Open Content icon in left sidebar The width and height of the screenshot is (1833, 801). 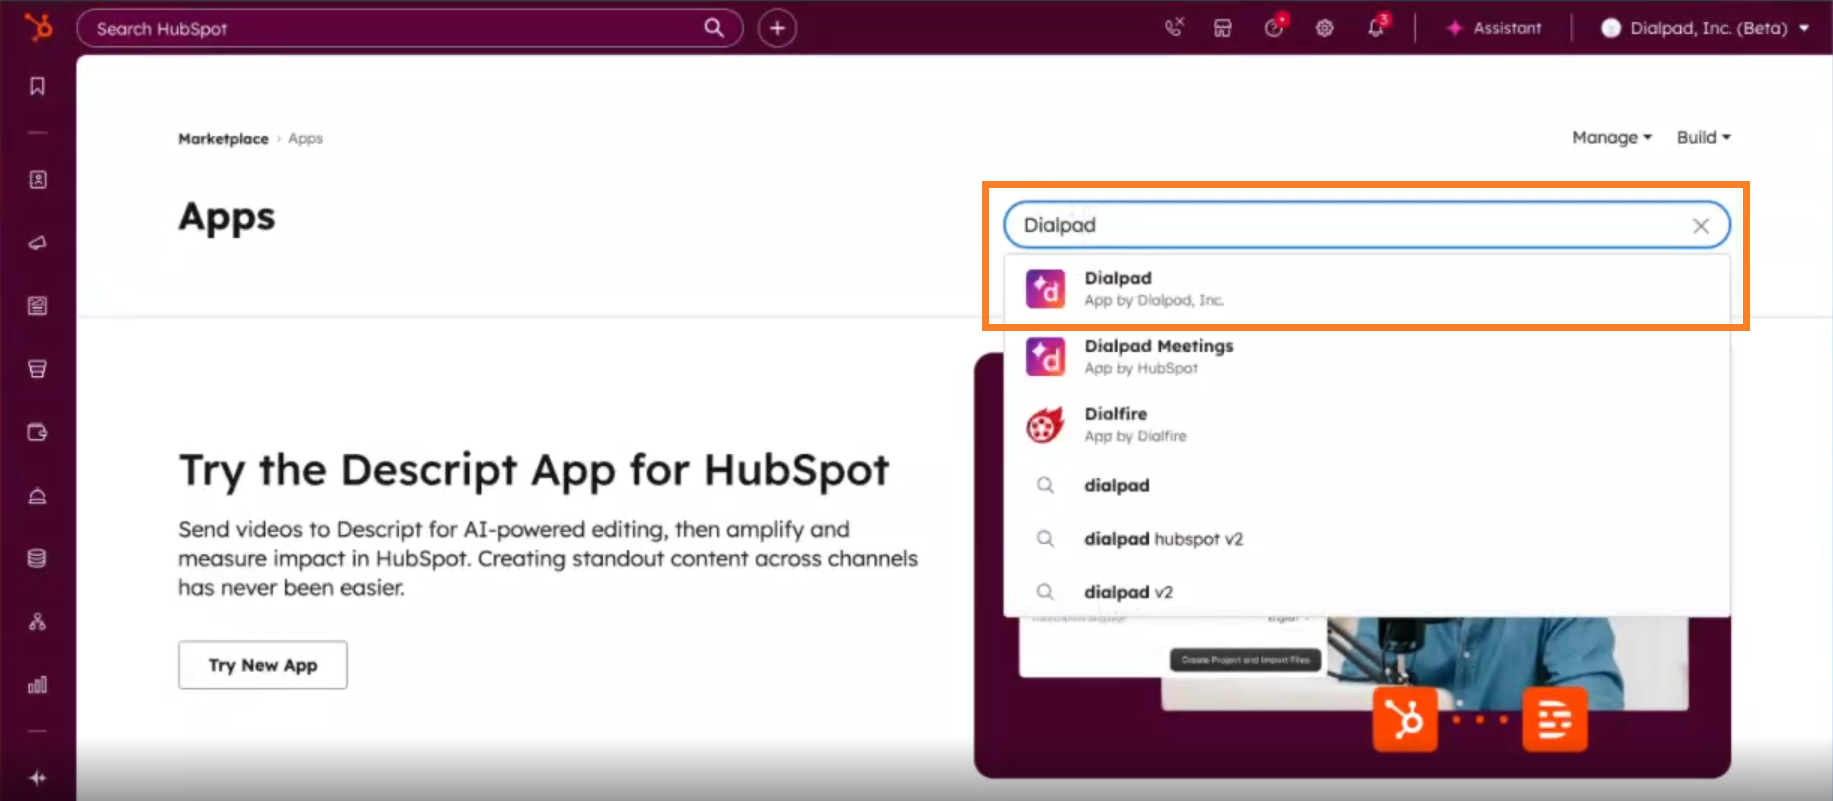tap(37, 306)
